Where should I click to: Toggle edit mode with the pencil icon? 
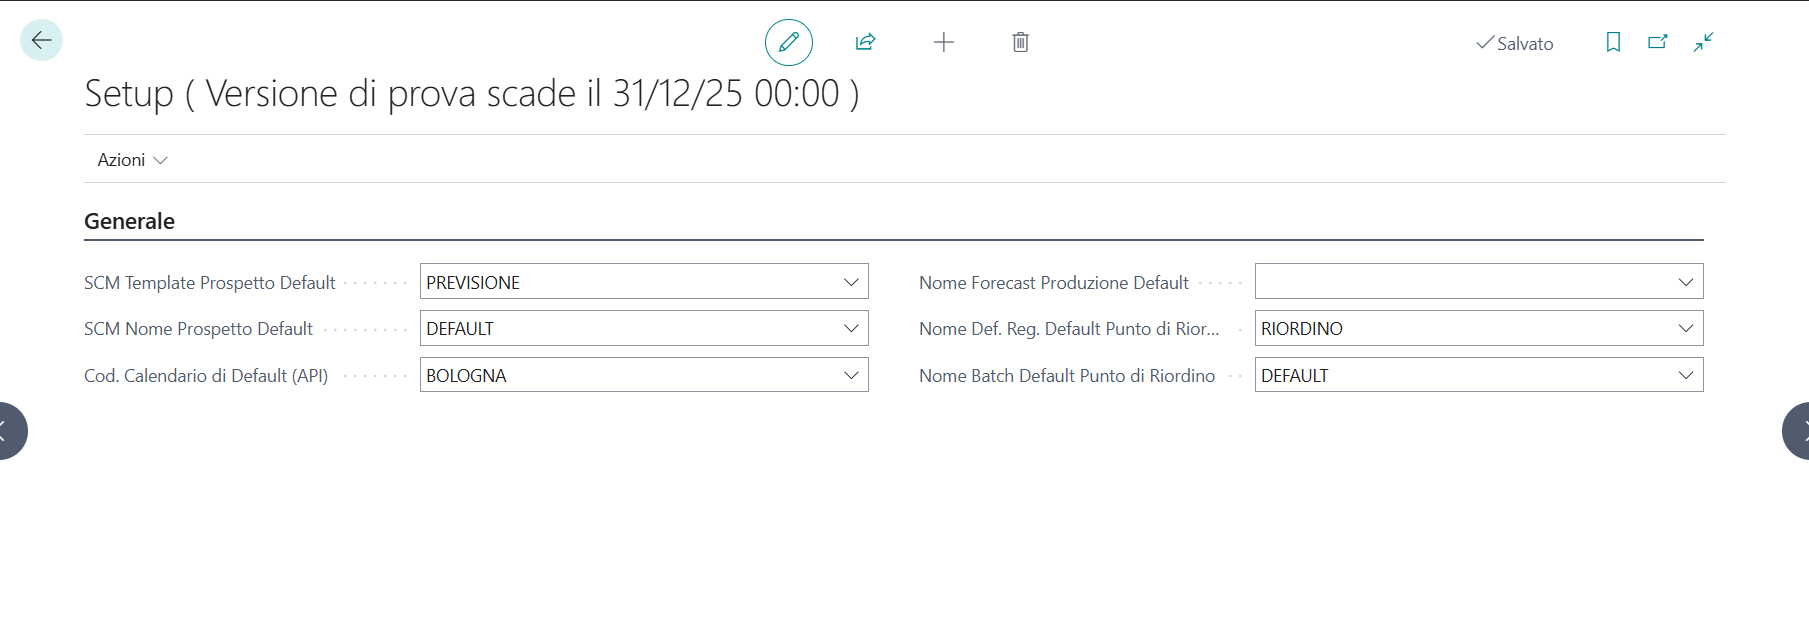tap(788, 42)
